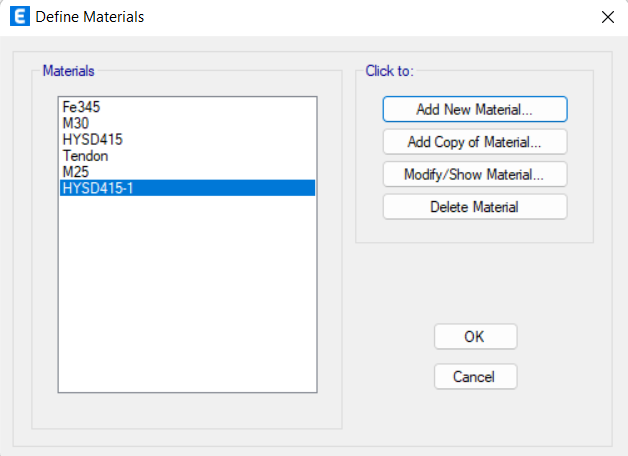Viewport: 628px width, 456px height.
Task: Click the 'Click to:' group label
Action: [x=389, y=71]
